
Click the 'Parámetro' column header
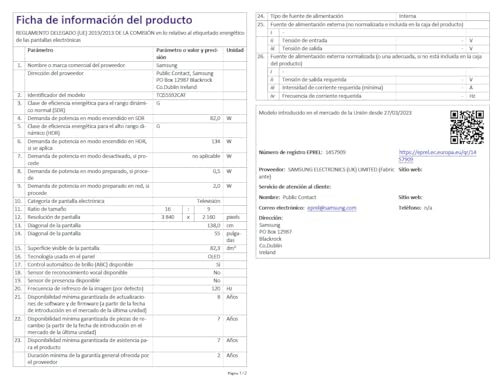40,50
